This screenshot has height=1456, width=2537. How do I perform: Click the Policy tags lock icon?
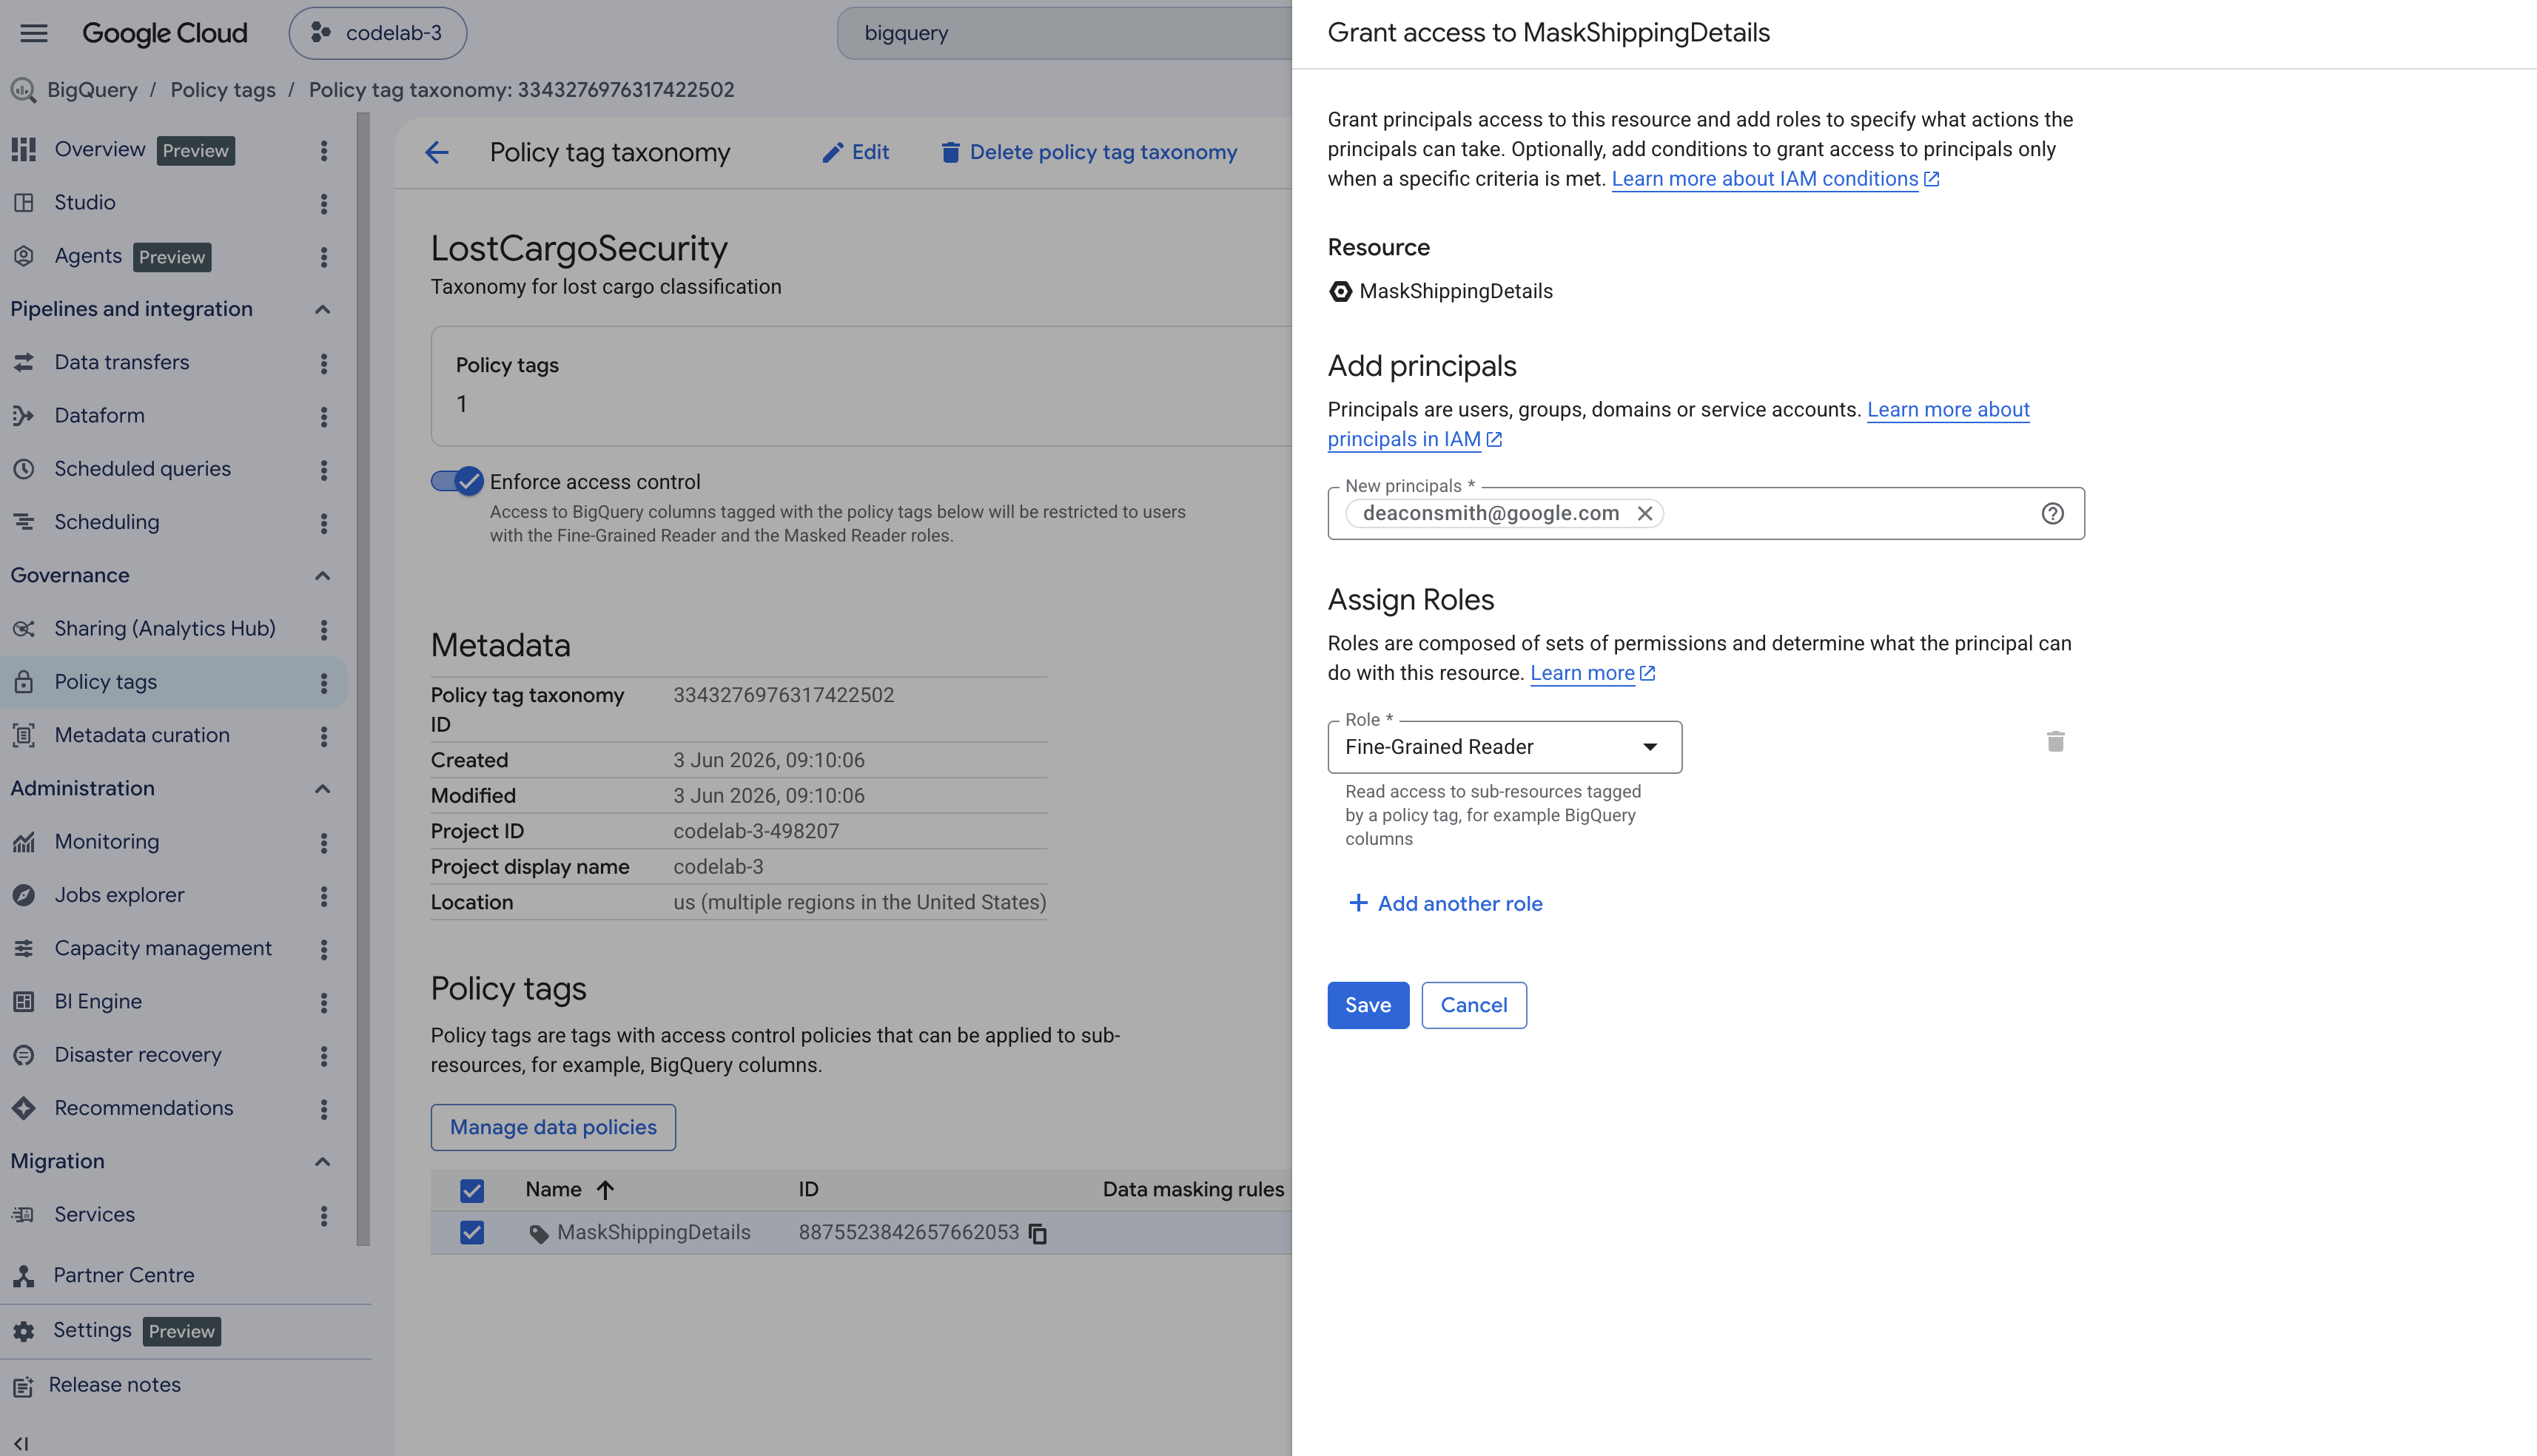click(x=24, y=682)
